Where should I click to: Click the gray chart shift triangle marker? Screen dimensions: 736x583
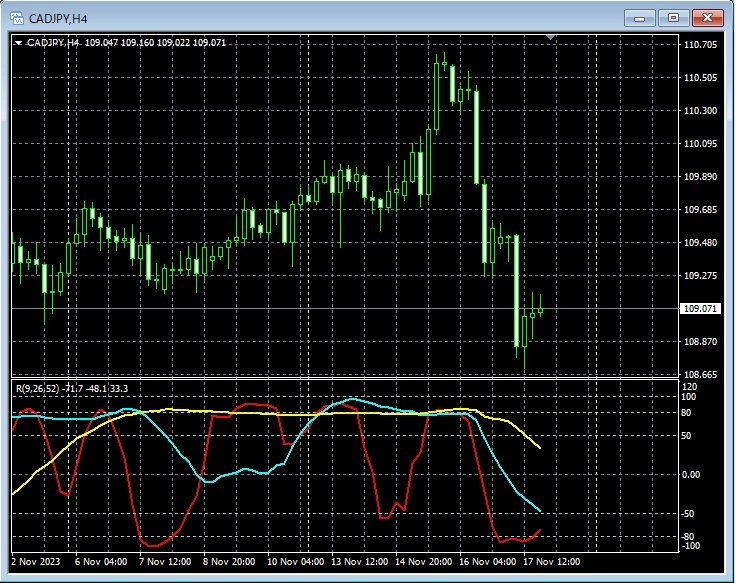tap(550, 38)
